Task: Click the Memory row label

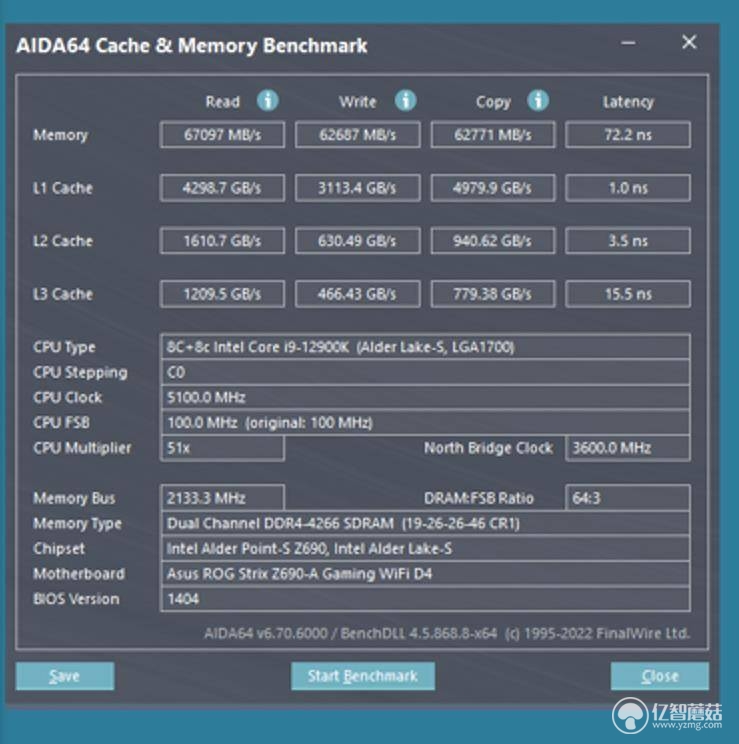Action: coord(60,135)
